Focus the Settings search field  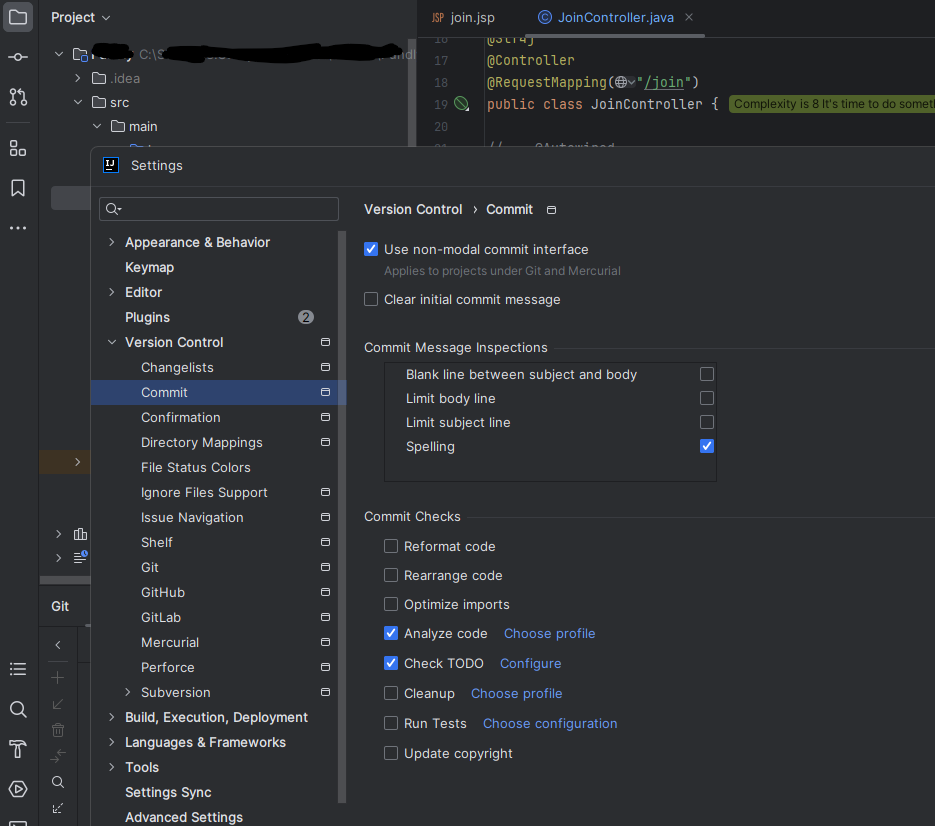[x=219, y=209]
